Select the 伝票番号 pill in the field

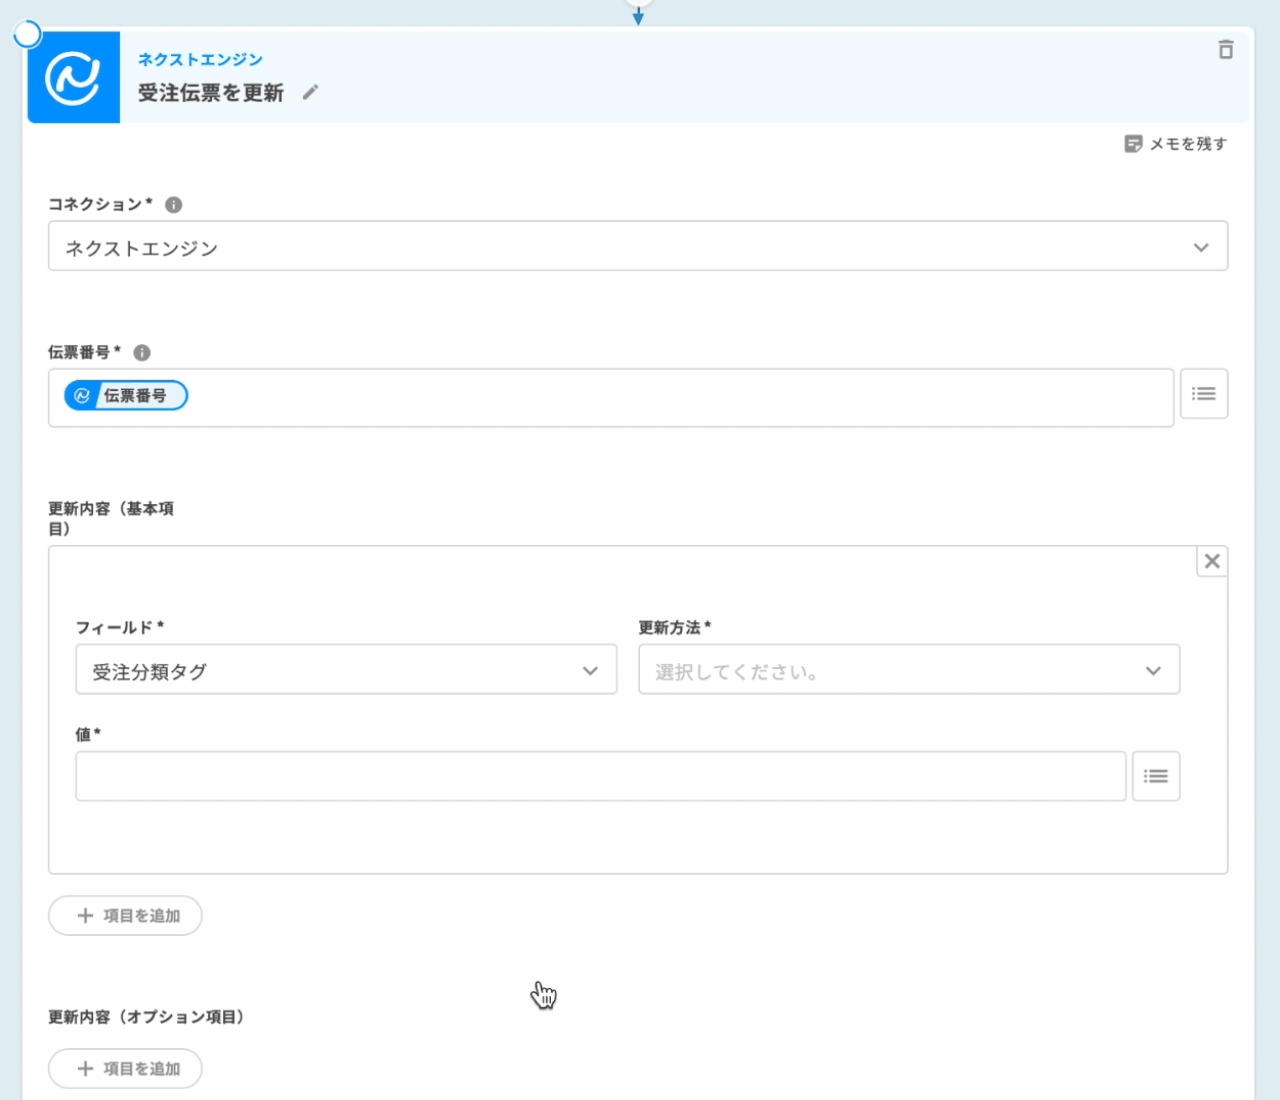tap(126, 396)
